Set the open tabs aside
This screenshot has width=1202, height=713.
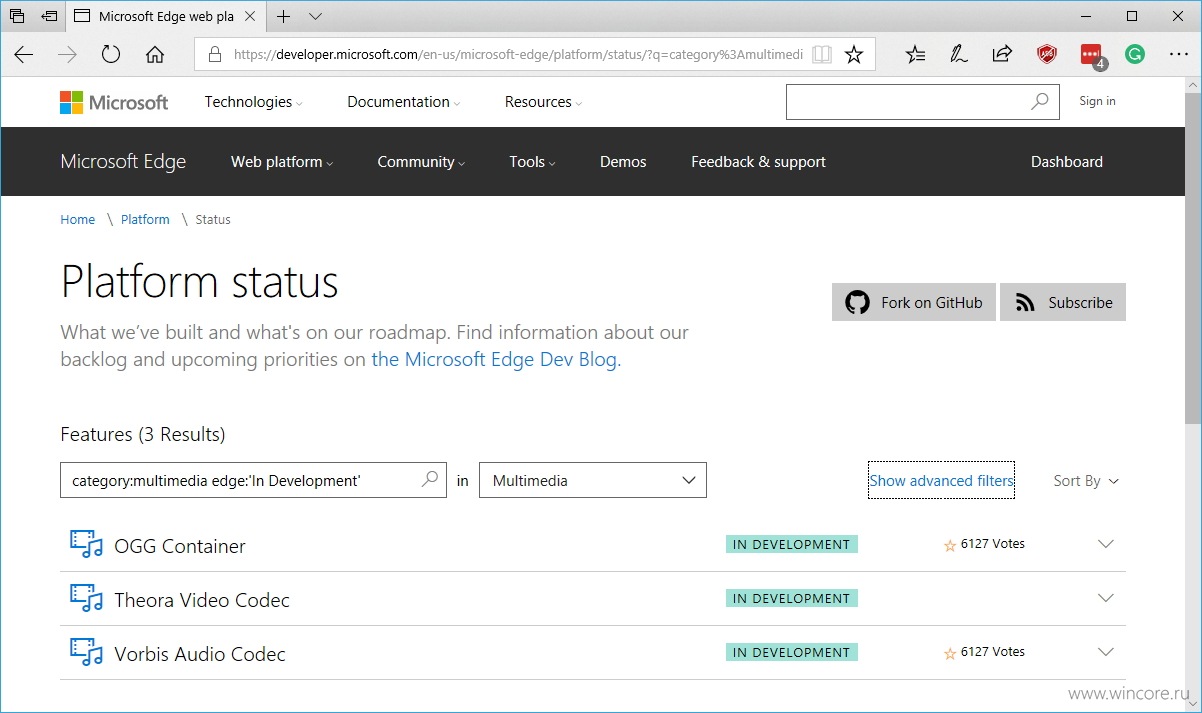[48, 16]
